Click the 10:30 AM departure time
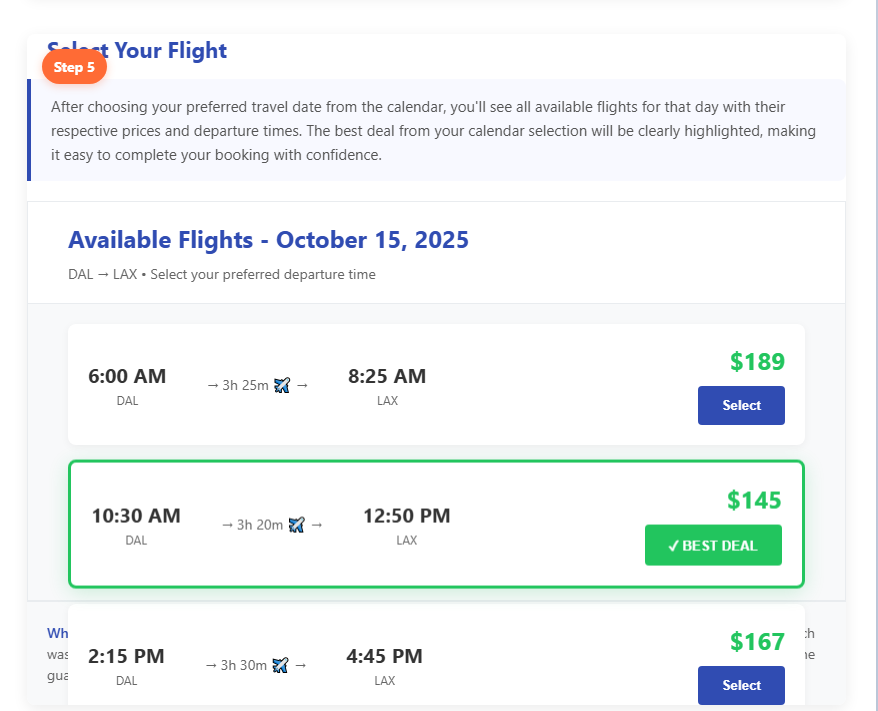The height and width of the screenshot is (711, 878). coord(136,516)
